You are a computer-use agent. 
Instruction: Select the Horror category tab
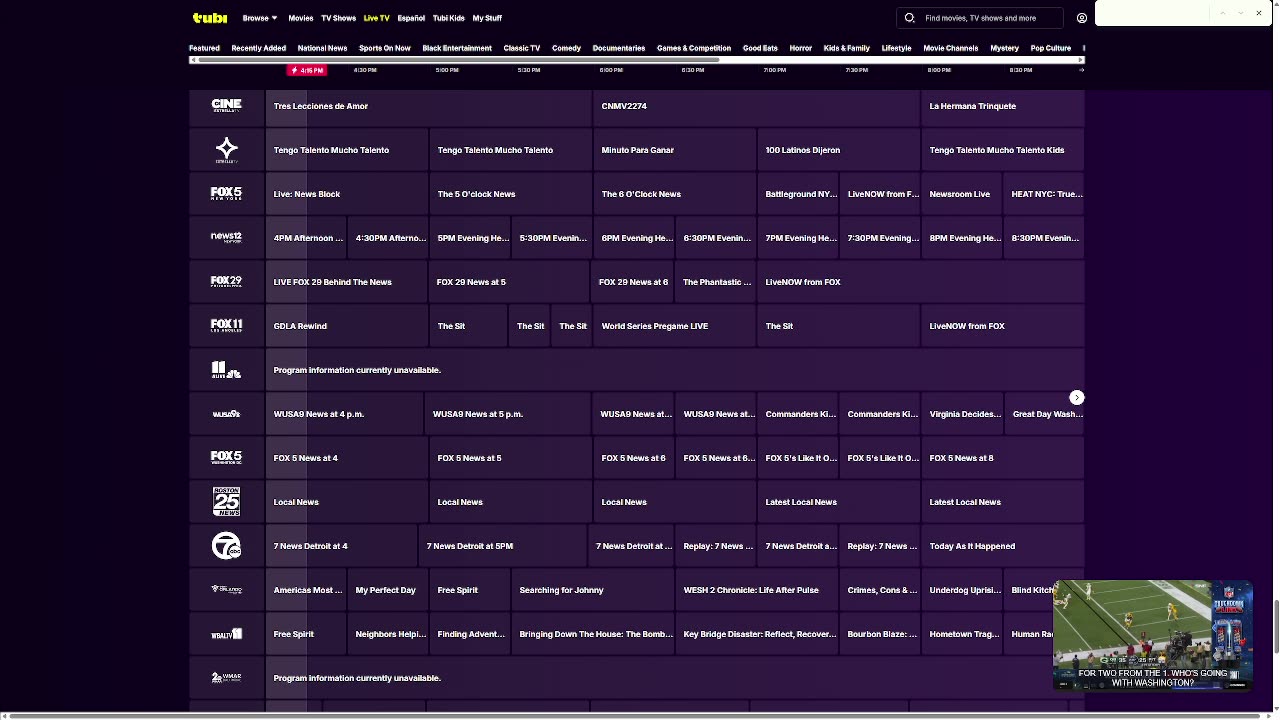(801, 48)
